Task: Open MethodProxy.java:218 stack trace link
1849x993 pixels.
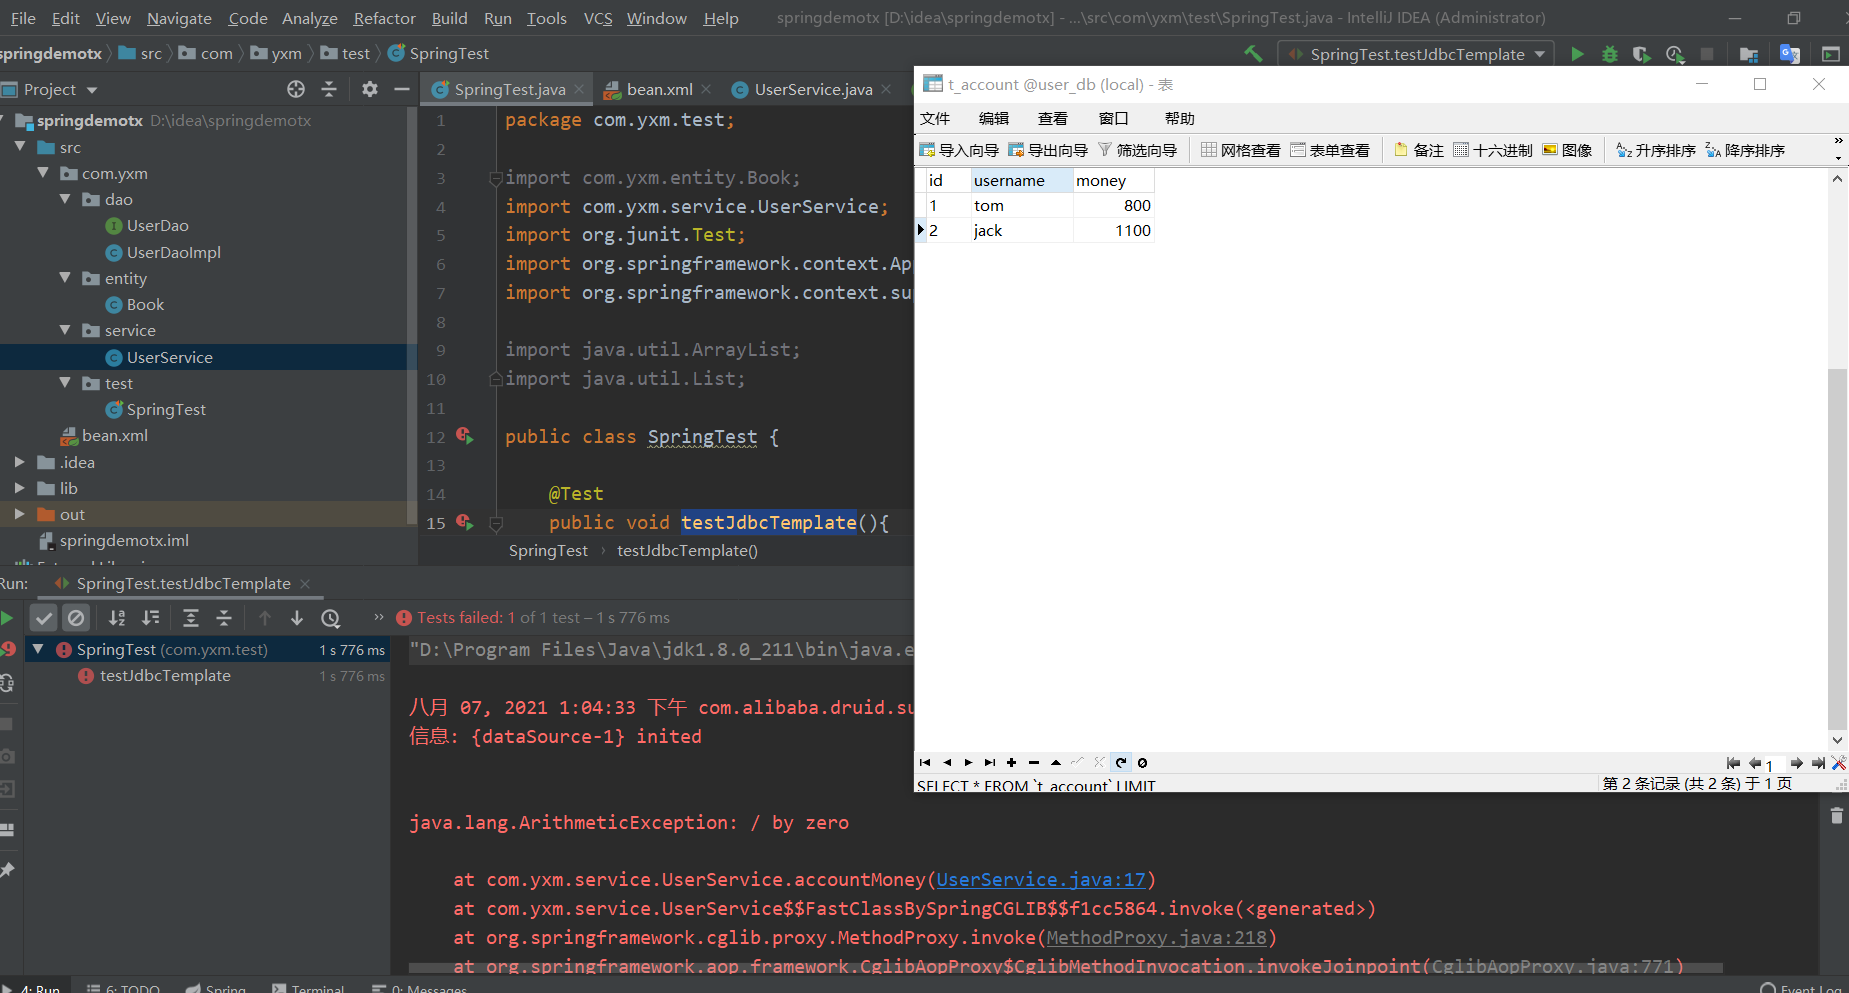Action: coord(1156,938)
